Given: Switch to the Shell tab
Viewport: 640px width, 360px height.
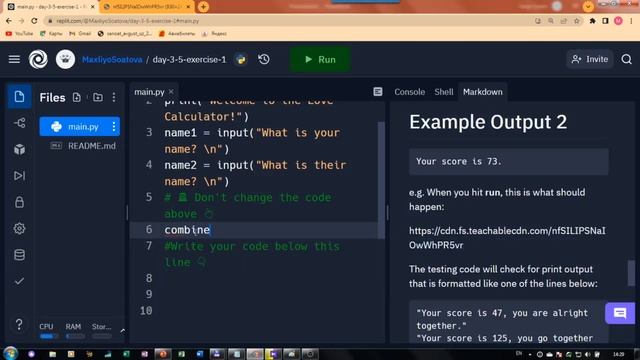Looking at the screenshot, I should tap(444, 92).
